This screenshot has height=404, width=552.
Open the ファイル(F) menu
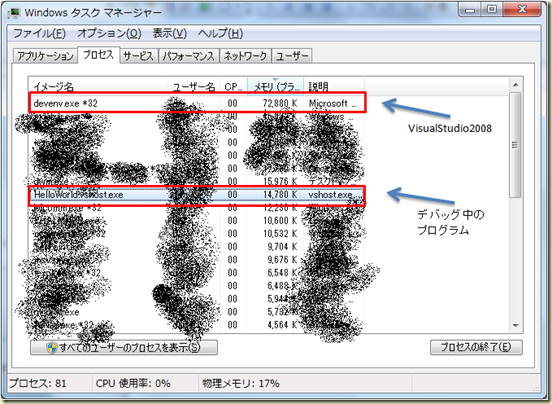(x=39, y=33)
